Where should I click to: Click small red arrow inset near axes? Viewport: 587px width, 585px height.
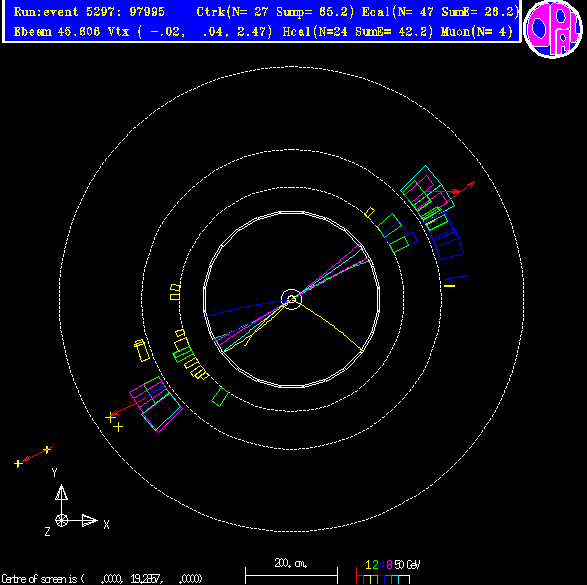pos(37,454)
